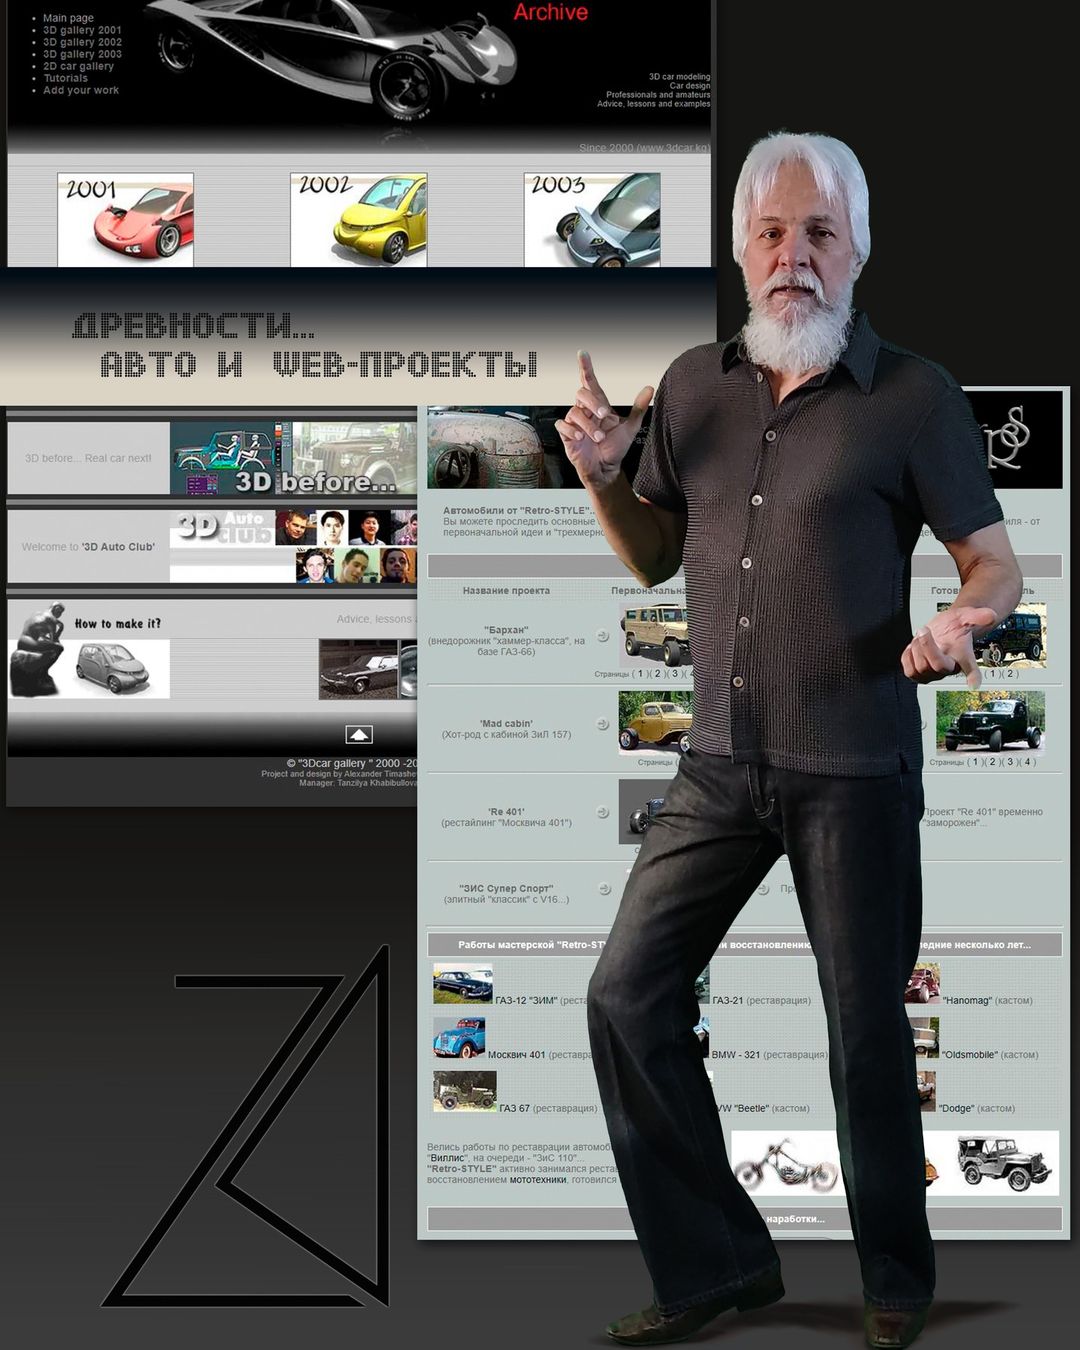The image size is (1080, 1350).
Task: Click the Willys jeep drawing image
Action: pos(1003,1163)
